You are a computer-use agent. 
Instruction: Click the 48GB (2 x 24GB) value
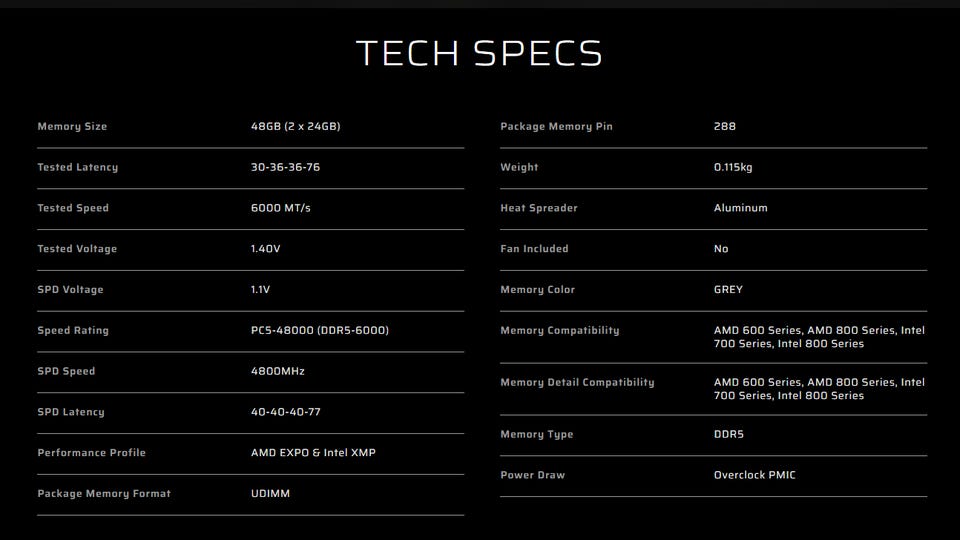point(296,126)
